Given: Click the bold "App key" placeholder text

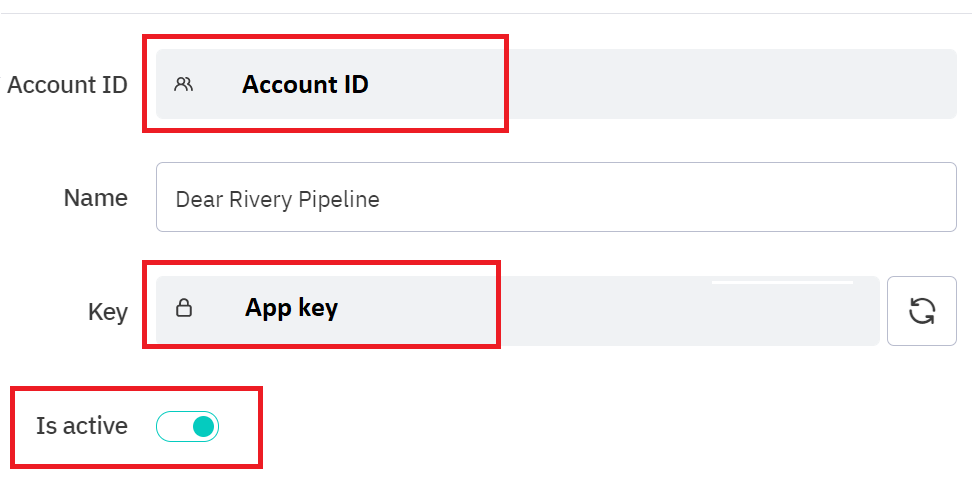Looking at the screenshot, I should tap(291, 308).
